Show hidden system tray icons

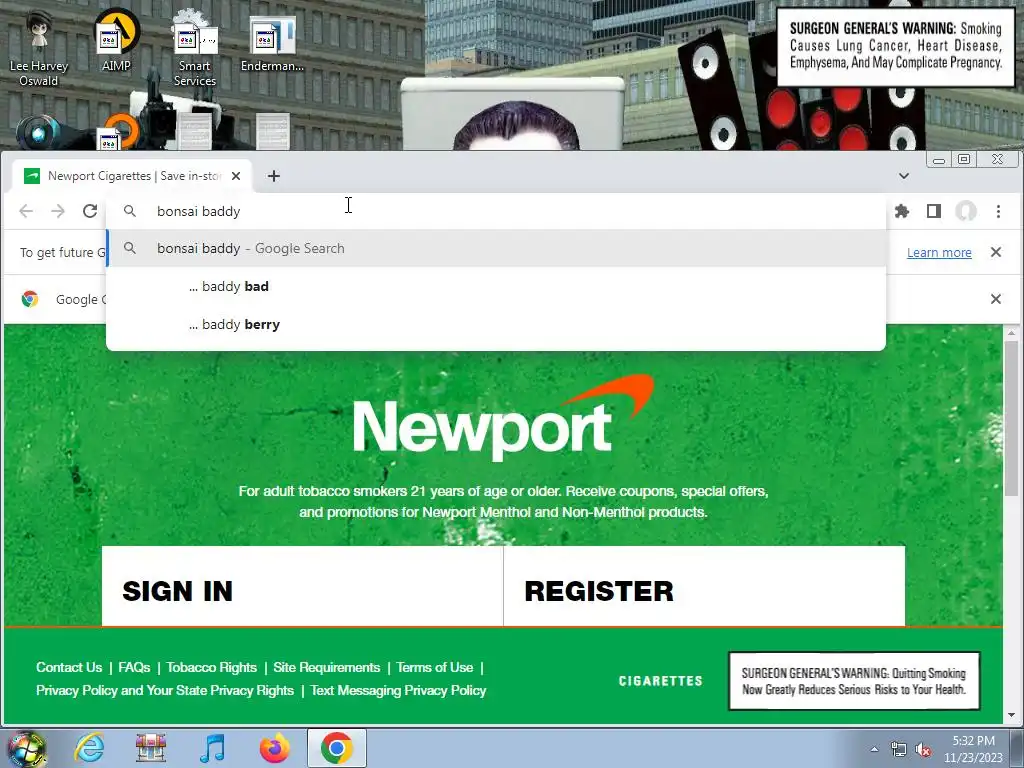874,749
